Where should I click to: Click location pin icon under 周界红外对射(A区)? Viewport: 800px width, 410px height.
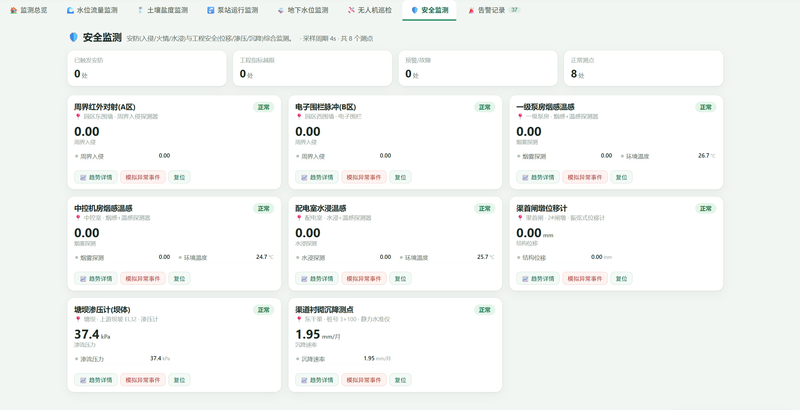tap(78, 116)
